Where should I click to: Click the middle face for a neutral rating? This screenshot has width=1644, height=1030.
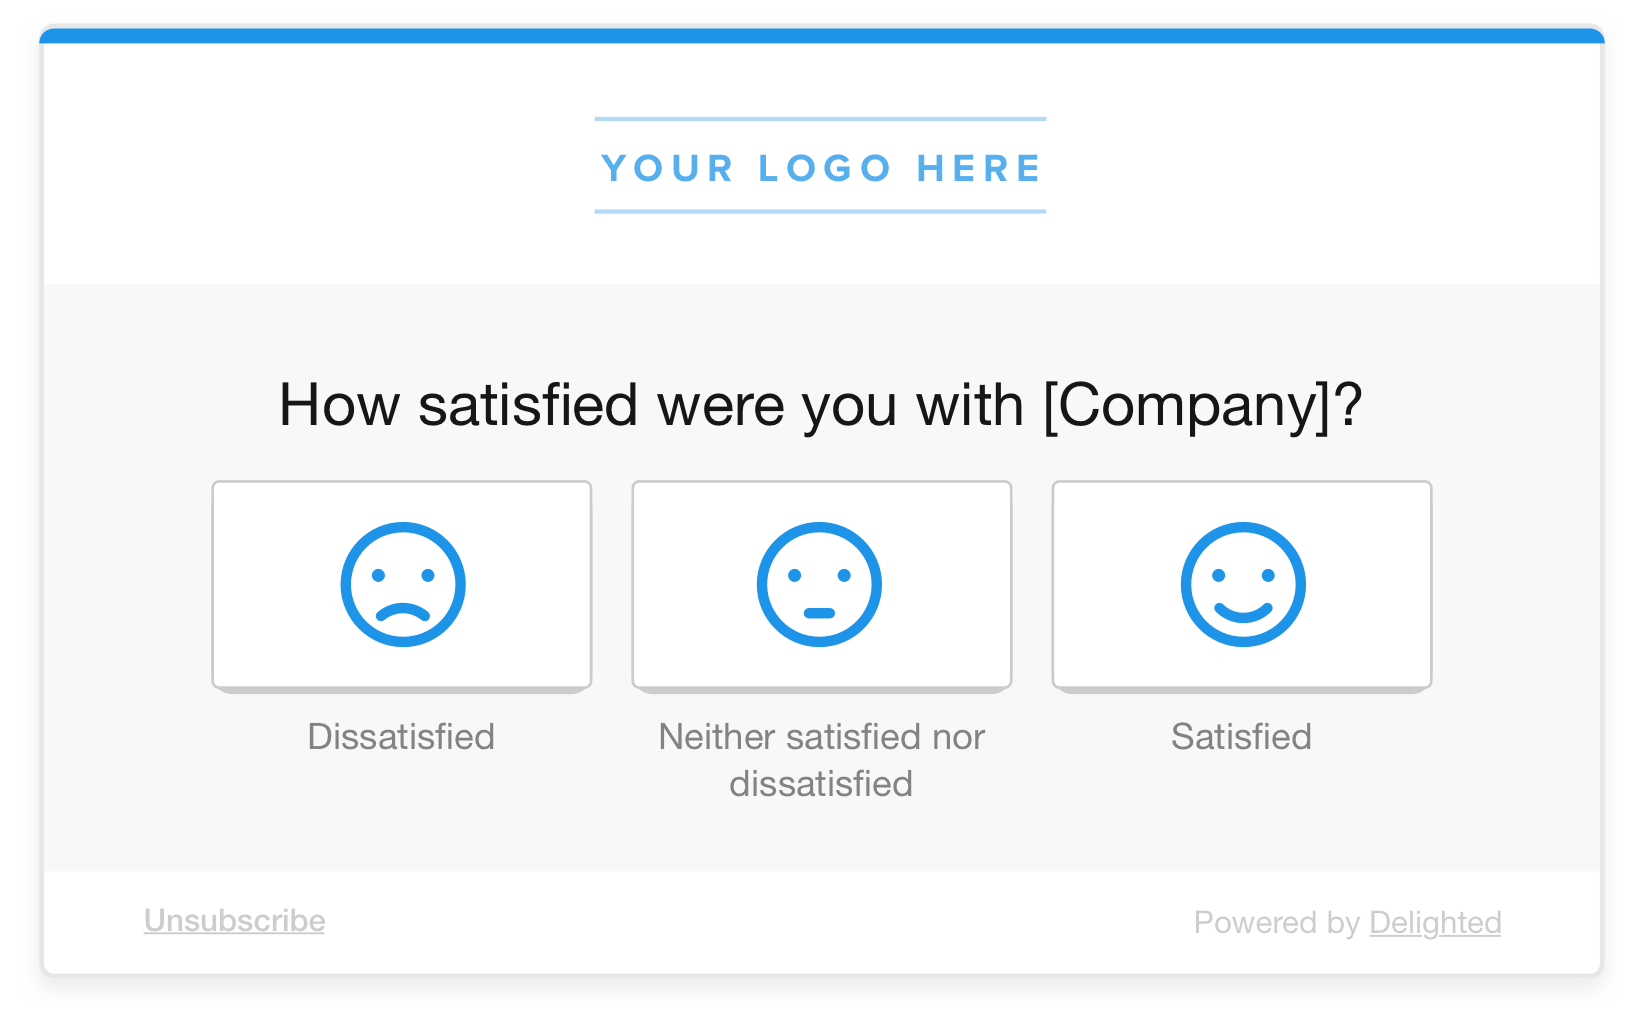pos(821,584)
